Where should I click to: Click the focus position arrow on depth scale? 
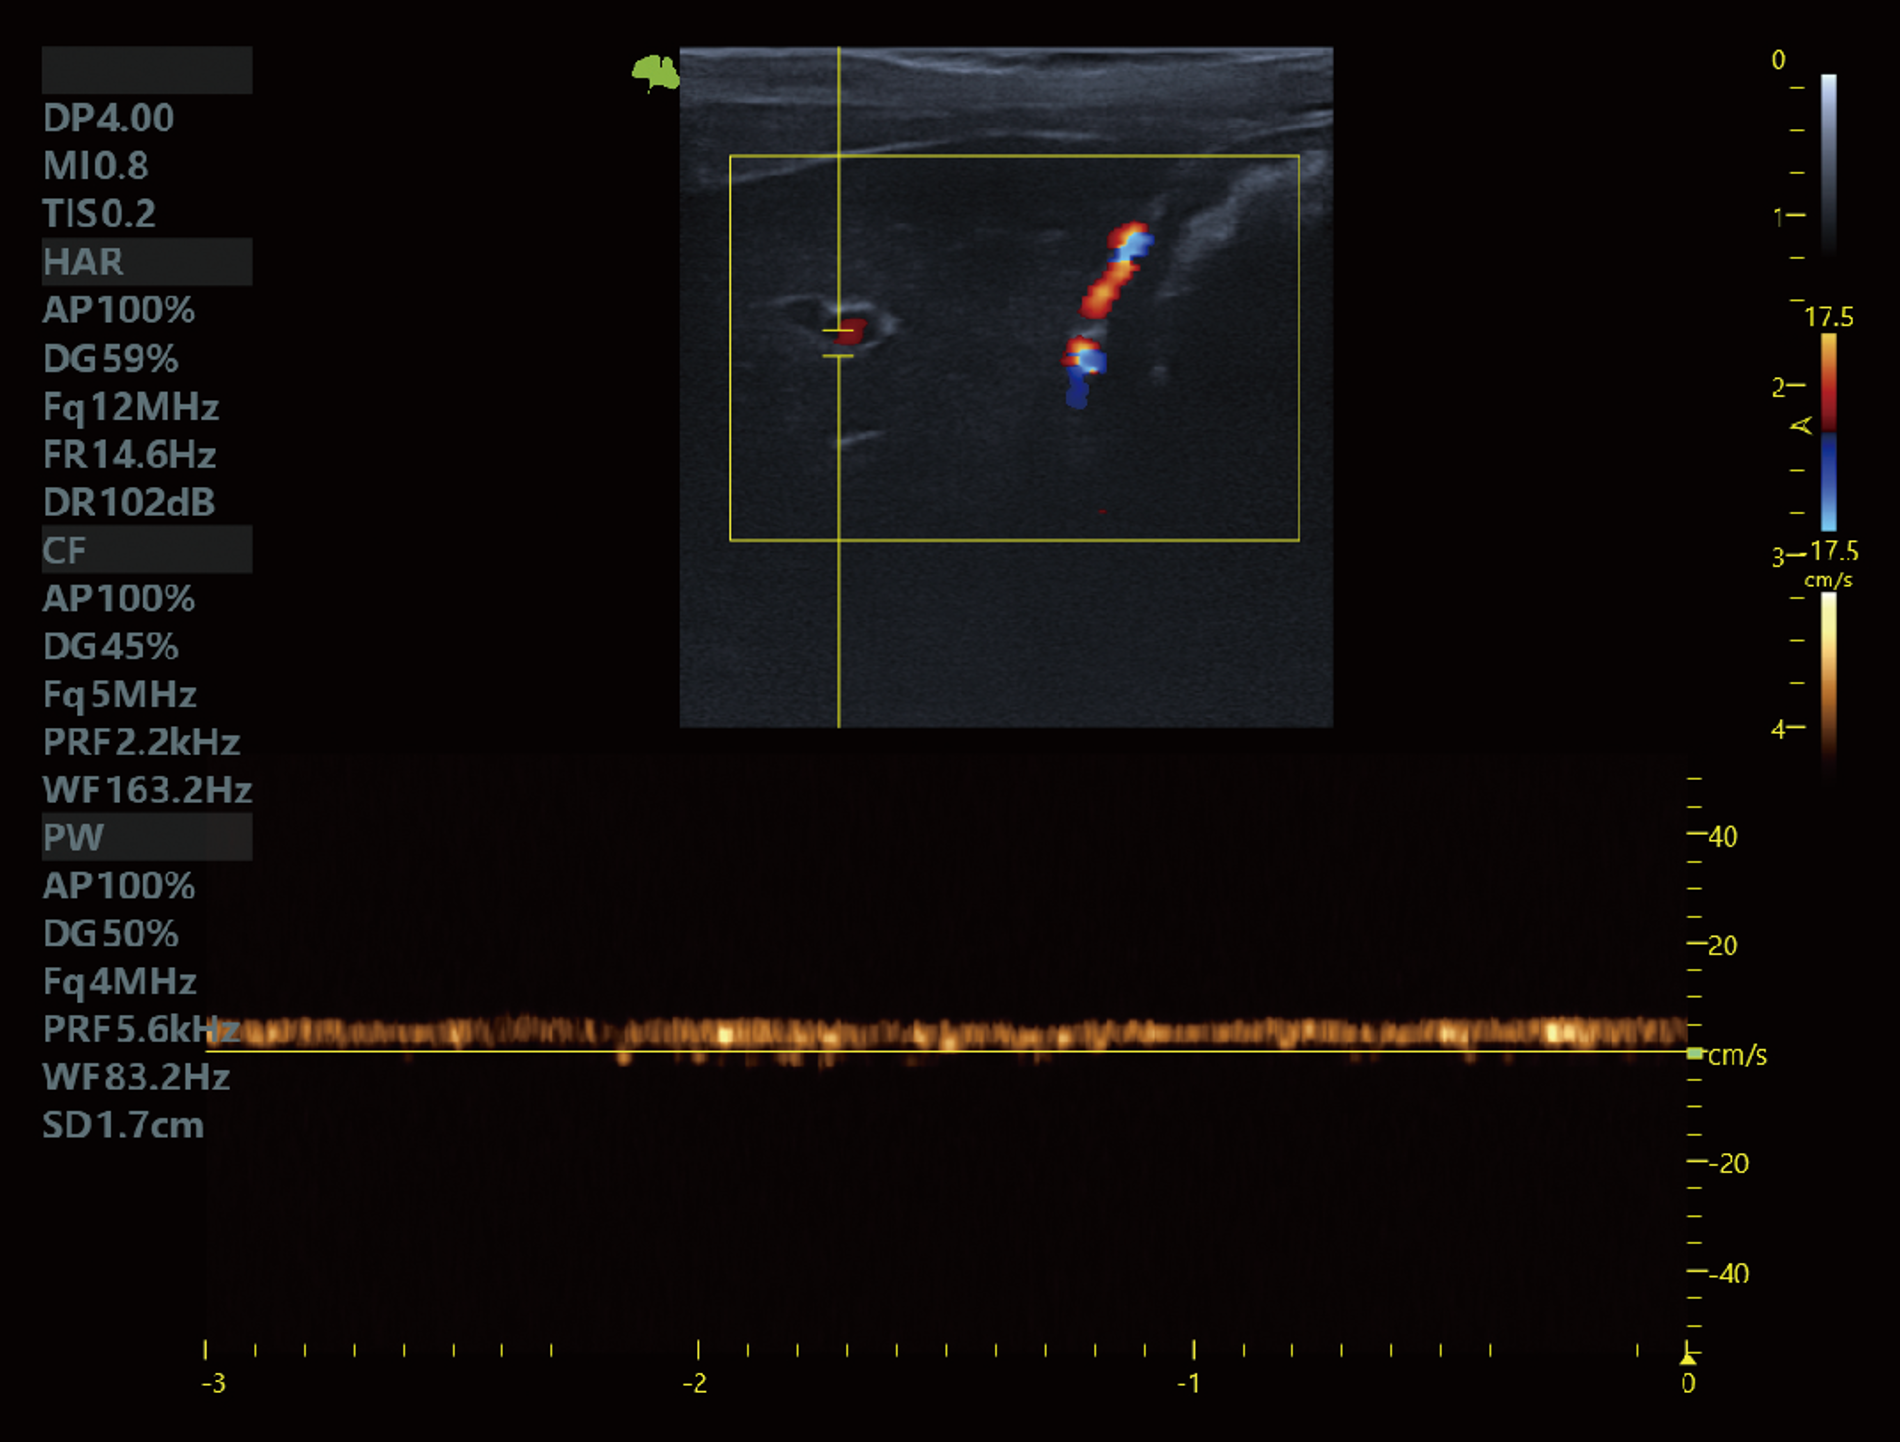(1801, 426)
